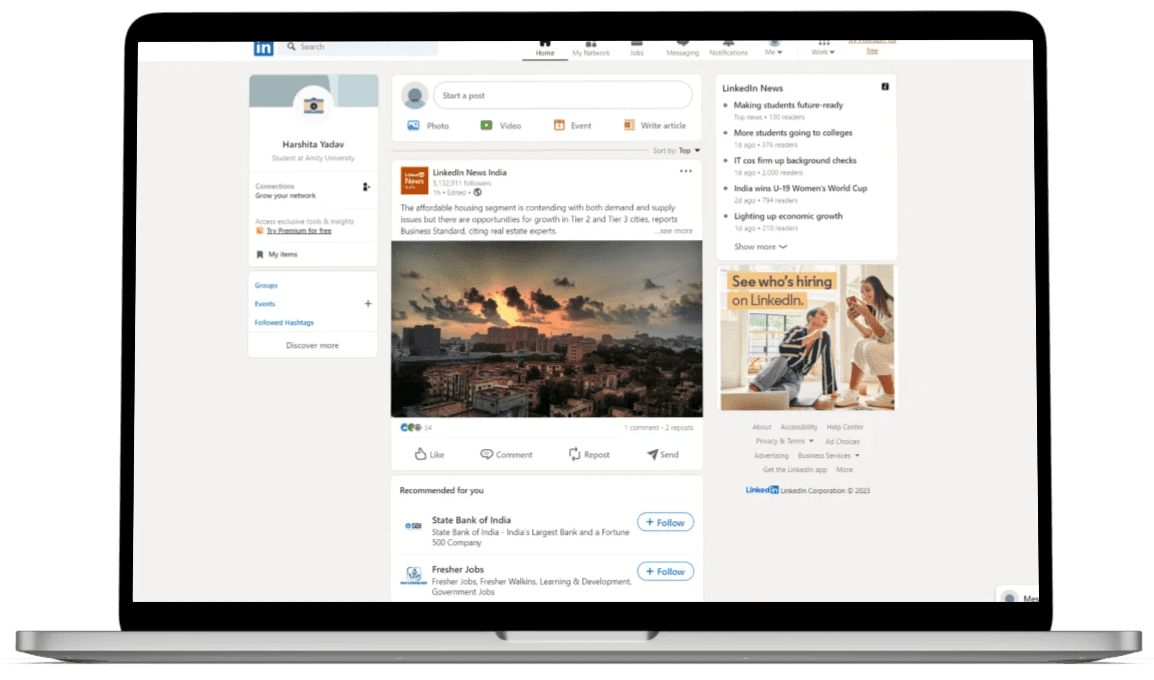Expand Business Services dropdown
The width and height of the screenshot is (1154, 680).
click(x=829, y=456)
